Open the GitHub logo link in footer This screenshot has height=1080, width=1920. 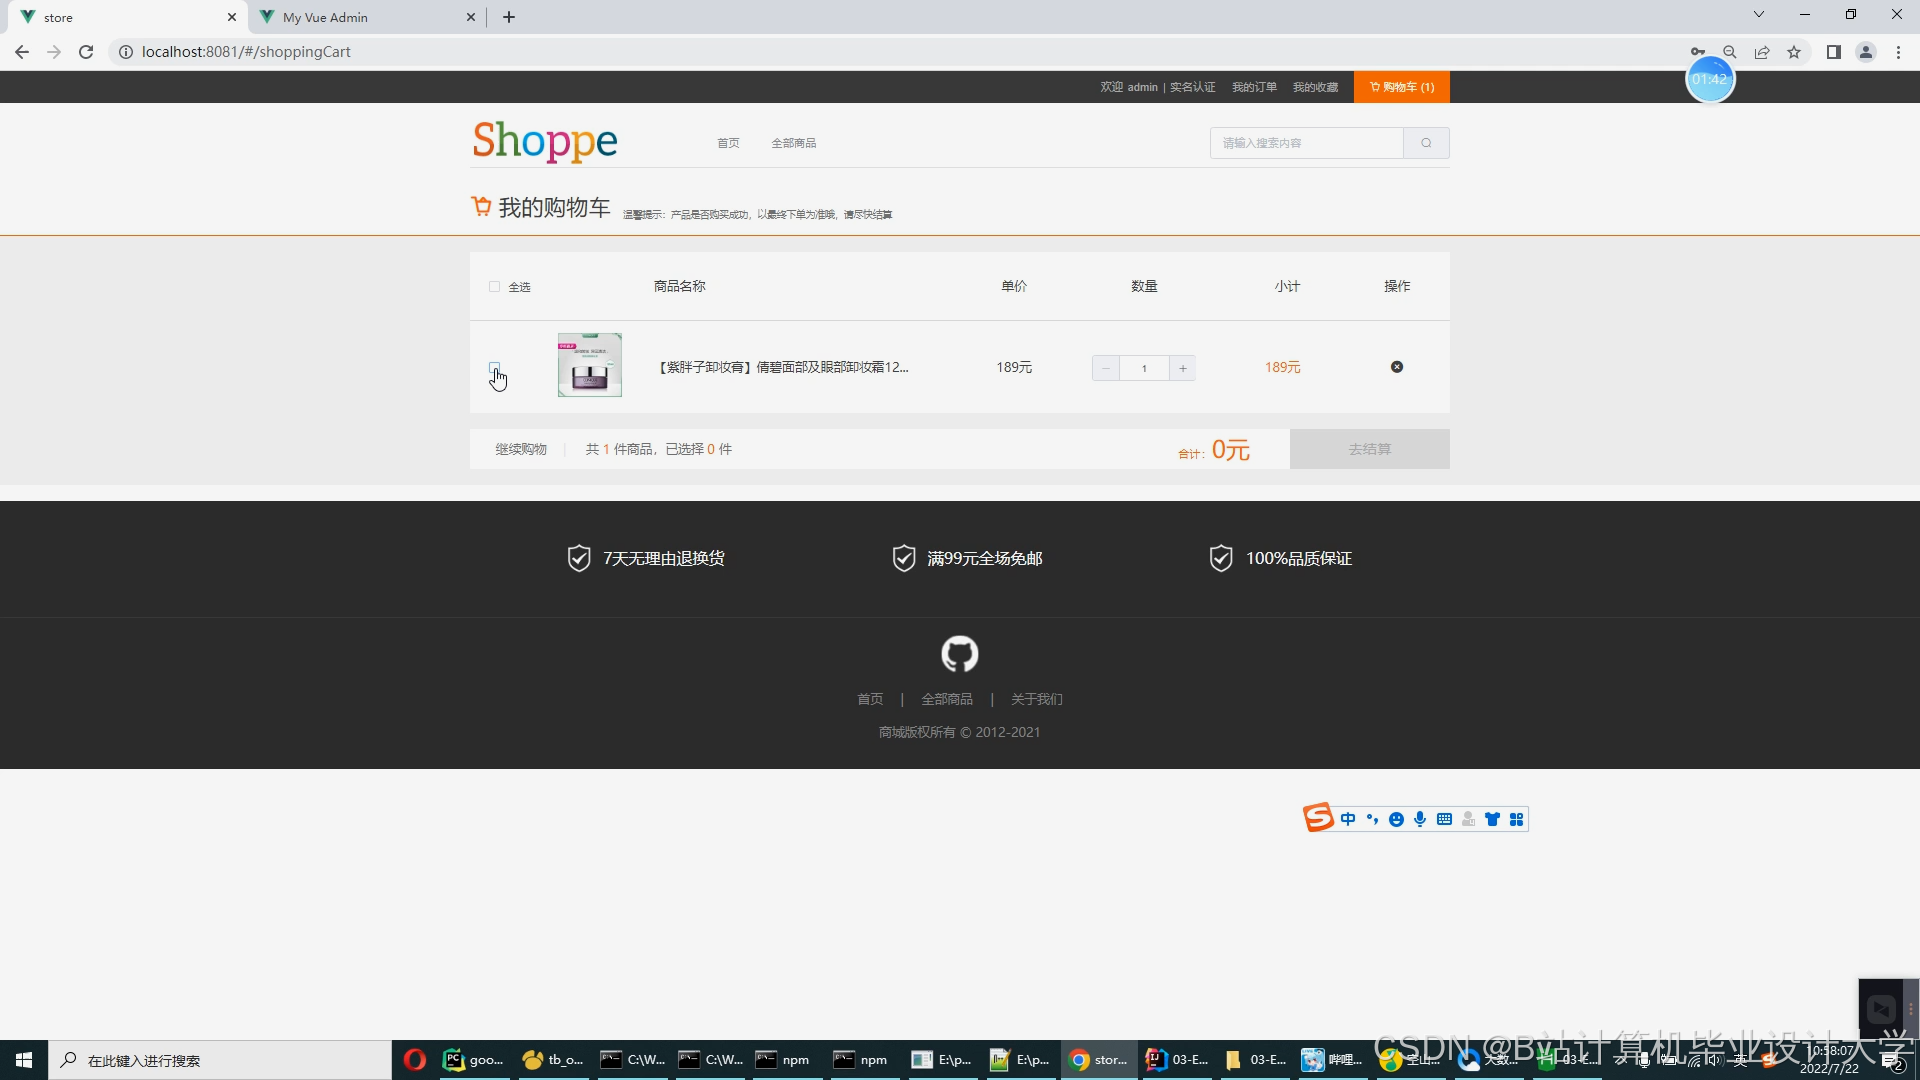(x=959, y=654)
